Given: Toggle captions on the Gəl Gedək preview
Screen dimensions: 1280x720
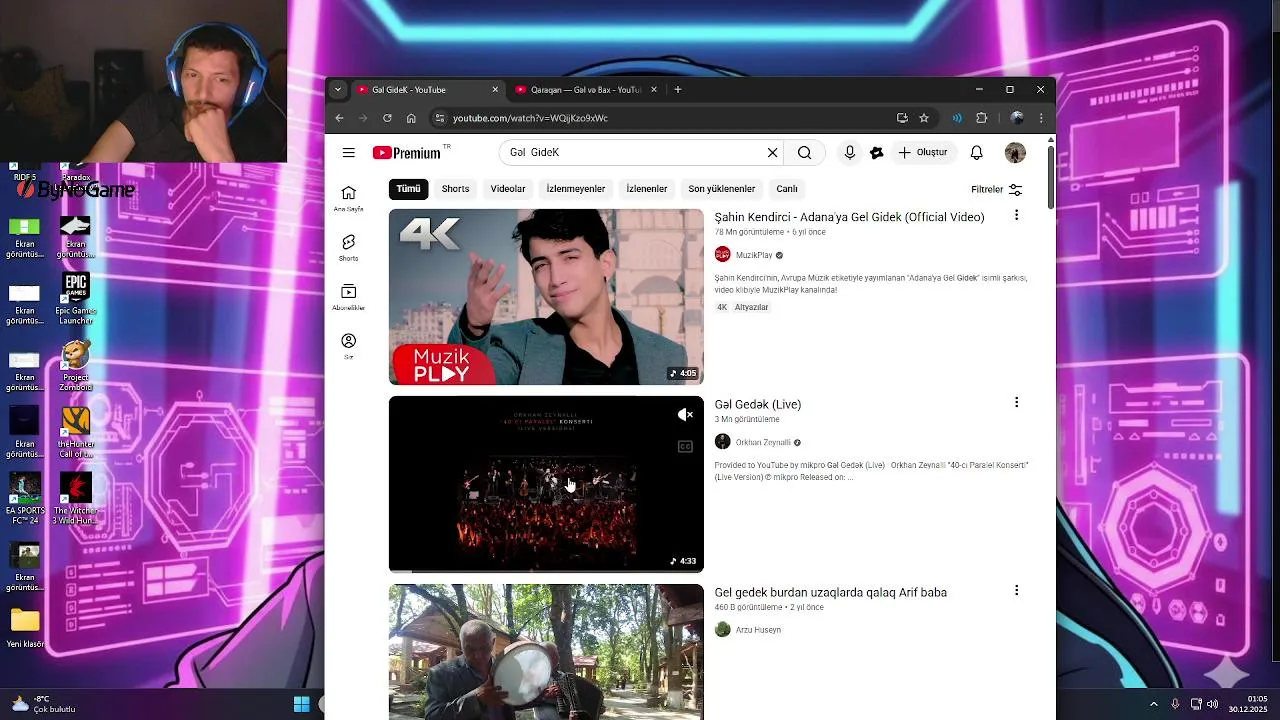Looking at the screenshot, I should pyautogui.click(x=685, y=447).
